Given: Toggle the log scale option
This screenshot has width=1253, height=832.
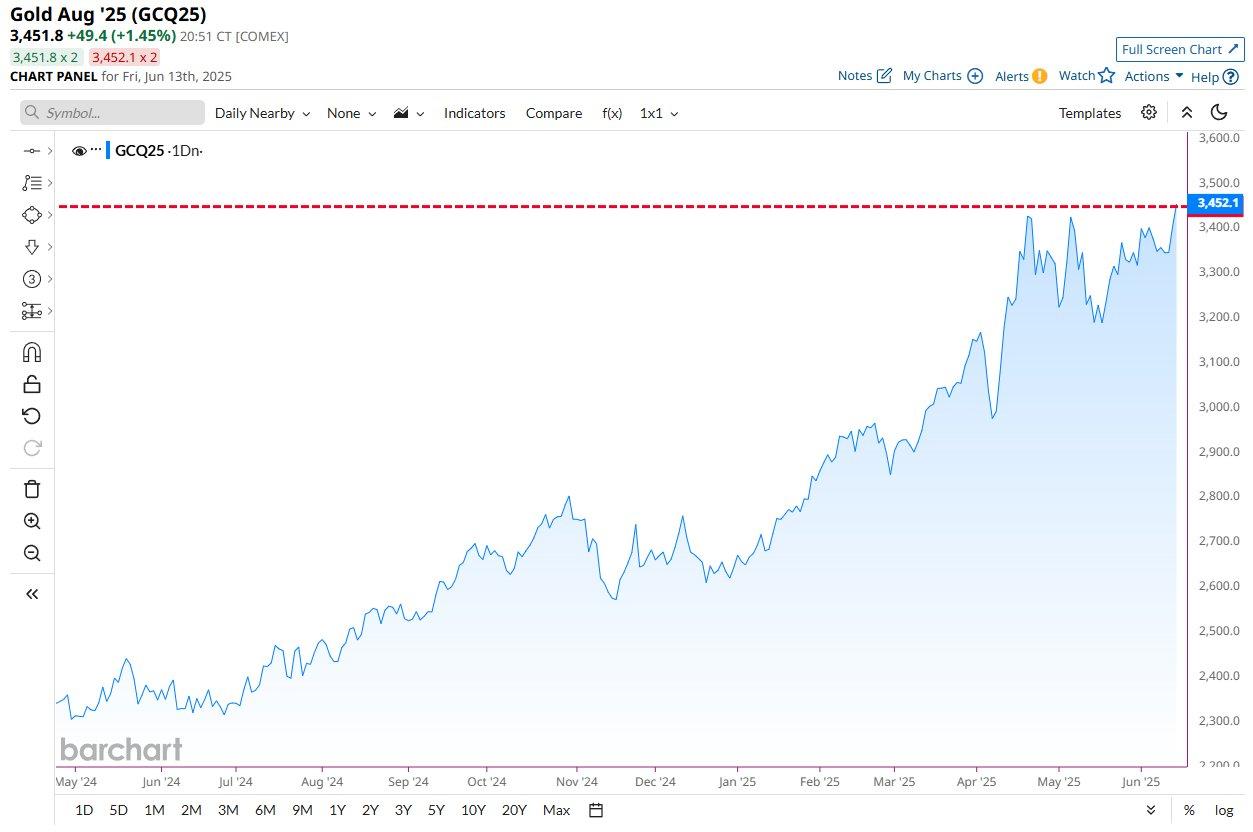Looking at the screenshot, I should tap(1224, 810).
